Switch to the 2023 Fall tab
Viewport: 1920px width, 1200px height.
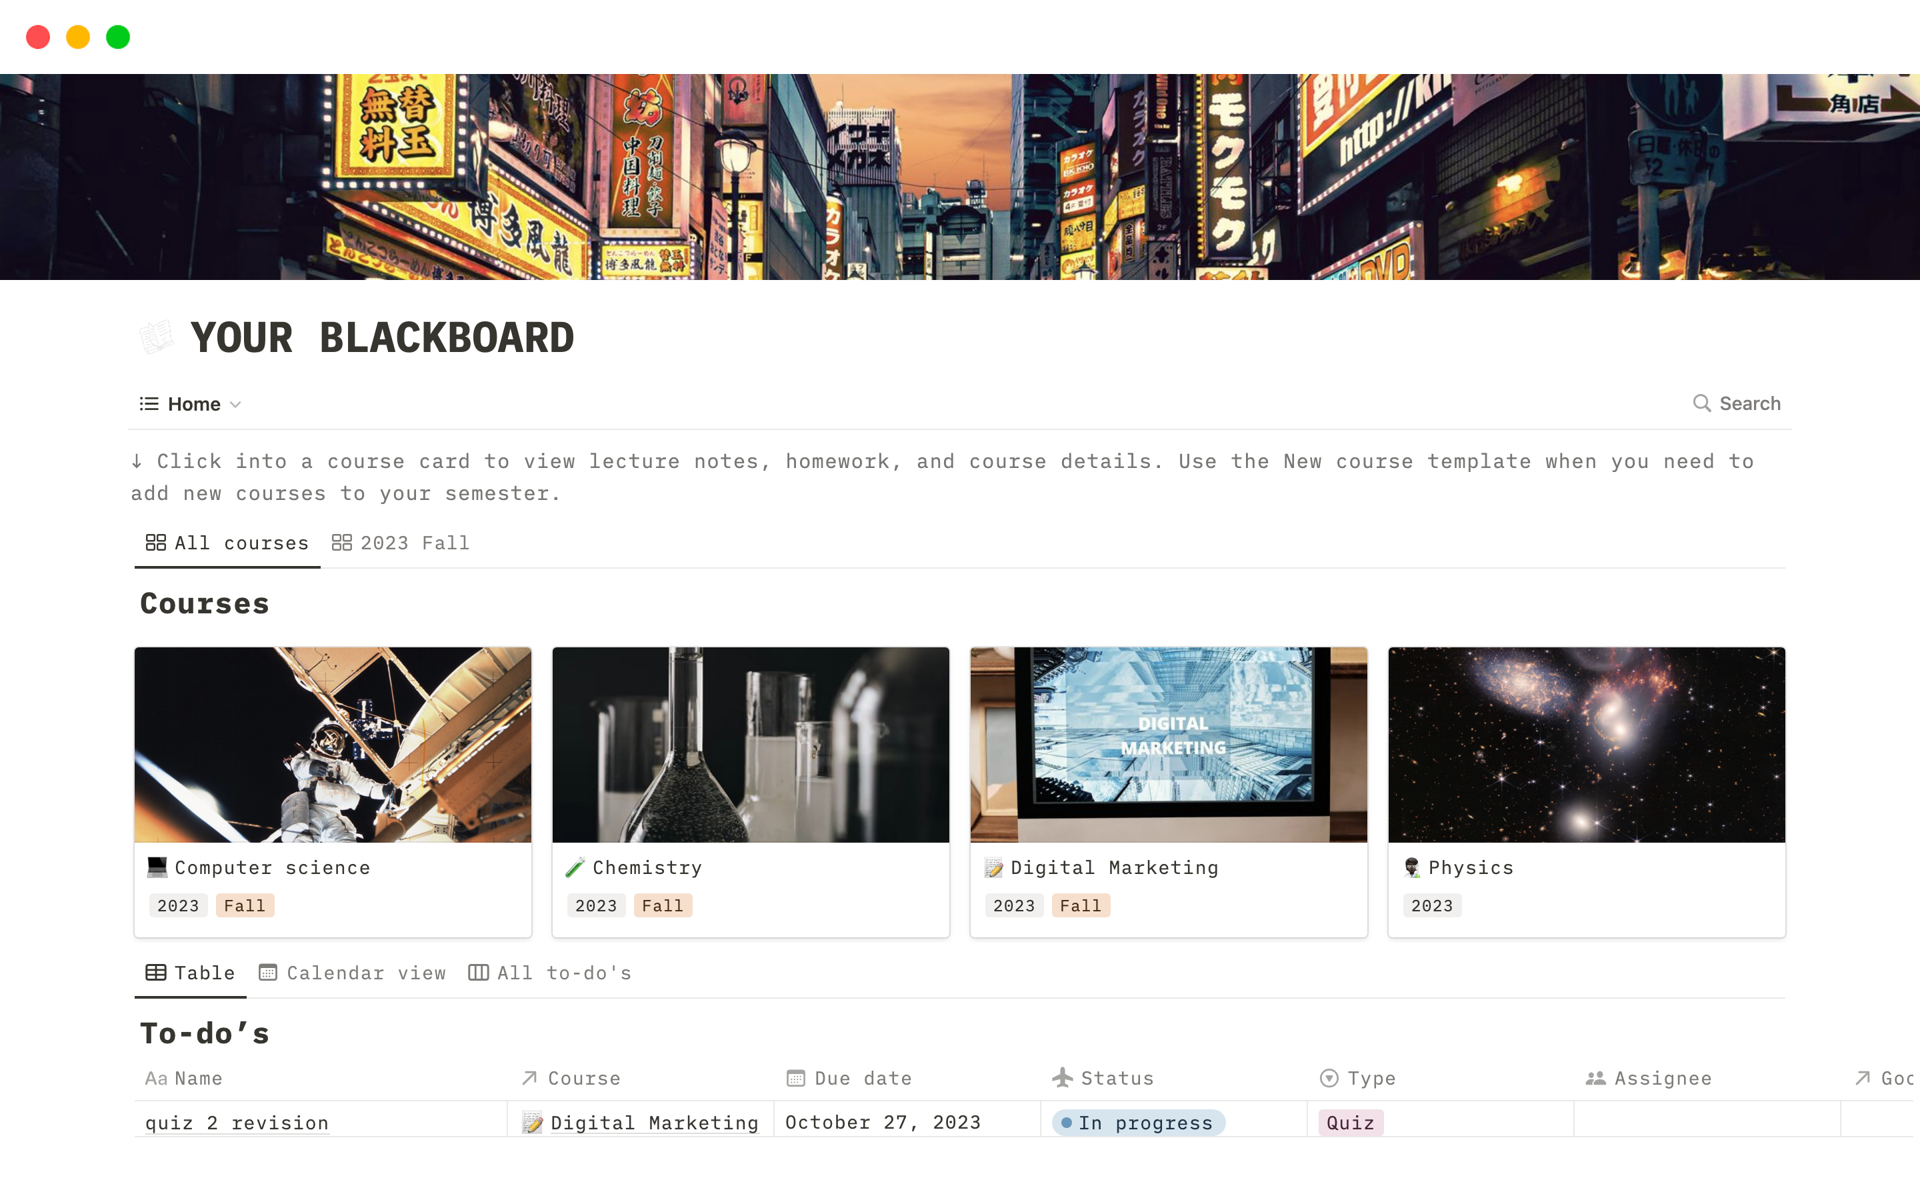click(x=401, y=543)
